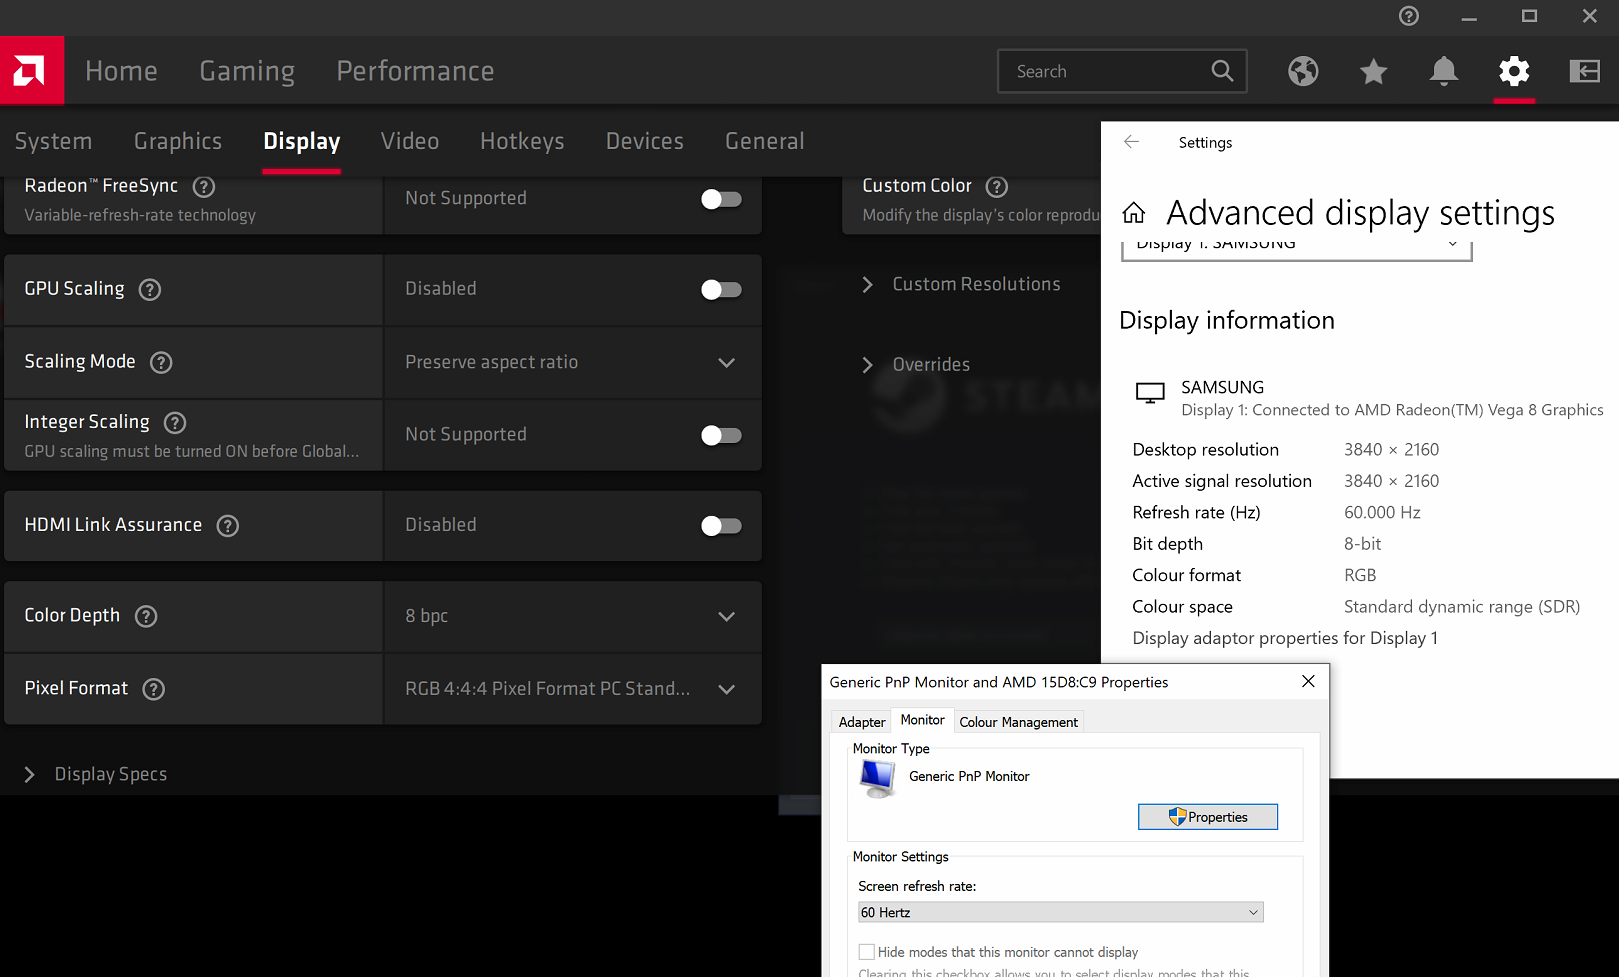
Task: Show help for Integer Scaling
Action: (x=175, y=423)
